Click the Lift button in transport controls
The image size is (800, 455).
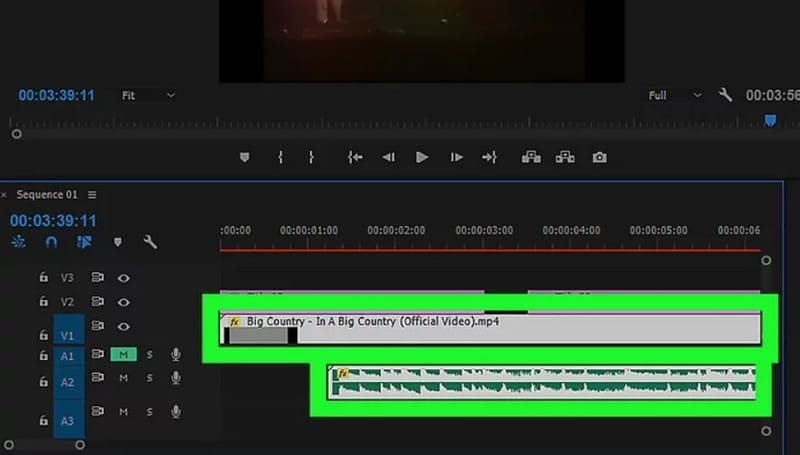(531, 157)
